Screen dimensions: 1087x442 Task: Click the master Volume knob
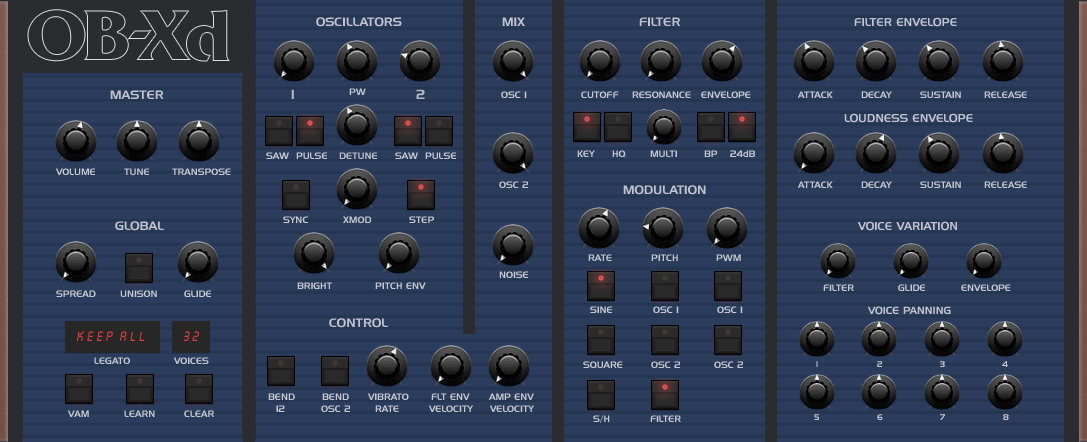tap(76, 141)
